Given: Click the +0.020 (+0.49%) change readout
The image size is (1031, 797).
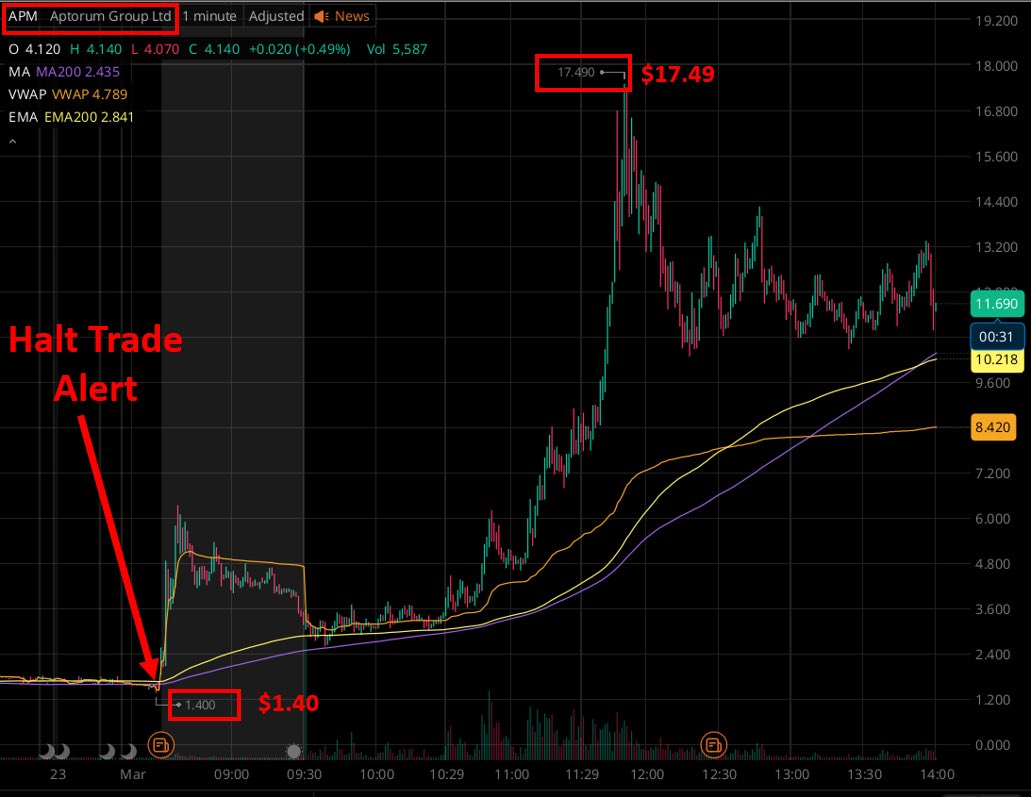Looking at the screenshot, I should (299, 49).
